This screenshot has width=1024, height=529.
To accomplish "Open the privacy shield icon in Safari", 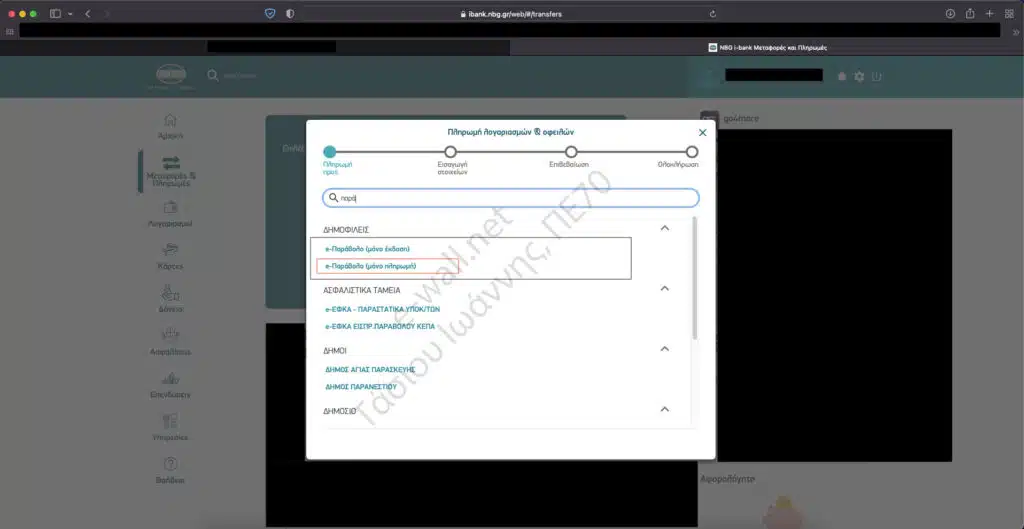I will [x=270, y=14].
